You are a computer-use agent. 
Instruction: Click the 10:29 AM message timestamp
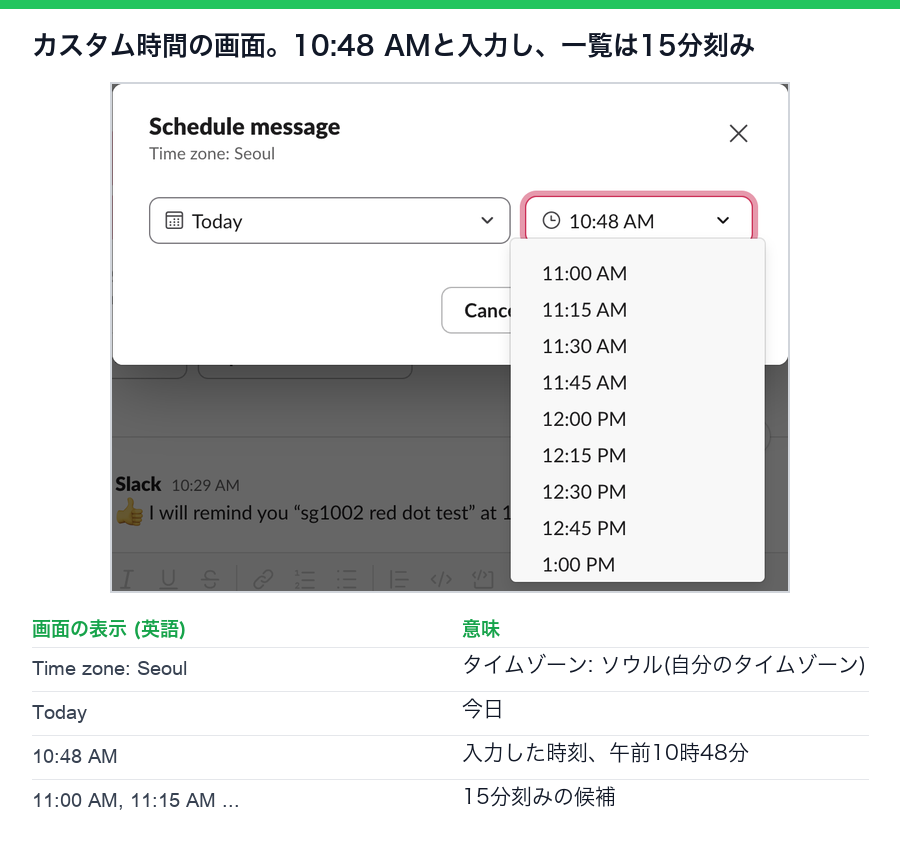click(x=205, y=486)
